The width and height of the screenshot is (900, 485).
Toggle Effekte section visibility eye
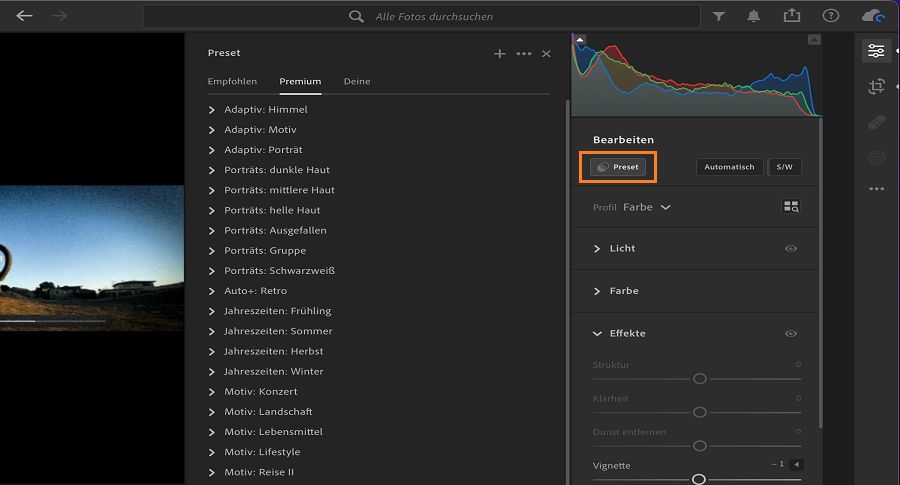[x=790, y=333]
